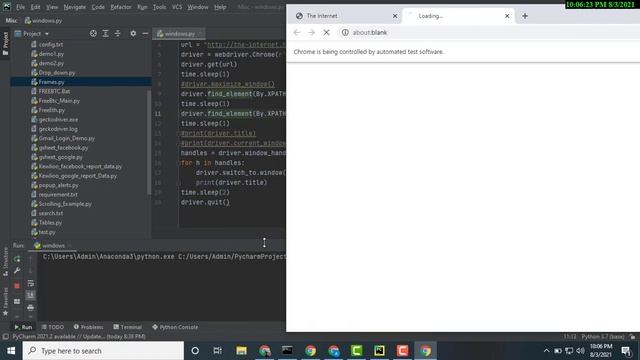Select the windows.py editor tab
Viewport: 640px width, 360px height.
[179, 33]
